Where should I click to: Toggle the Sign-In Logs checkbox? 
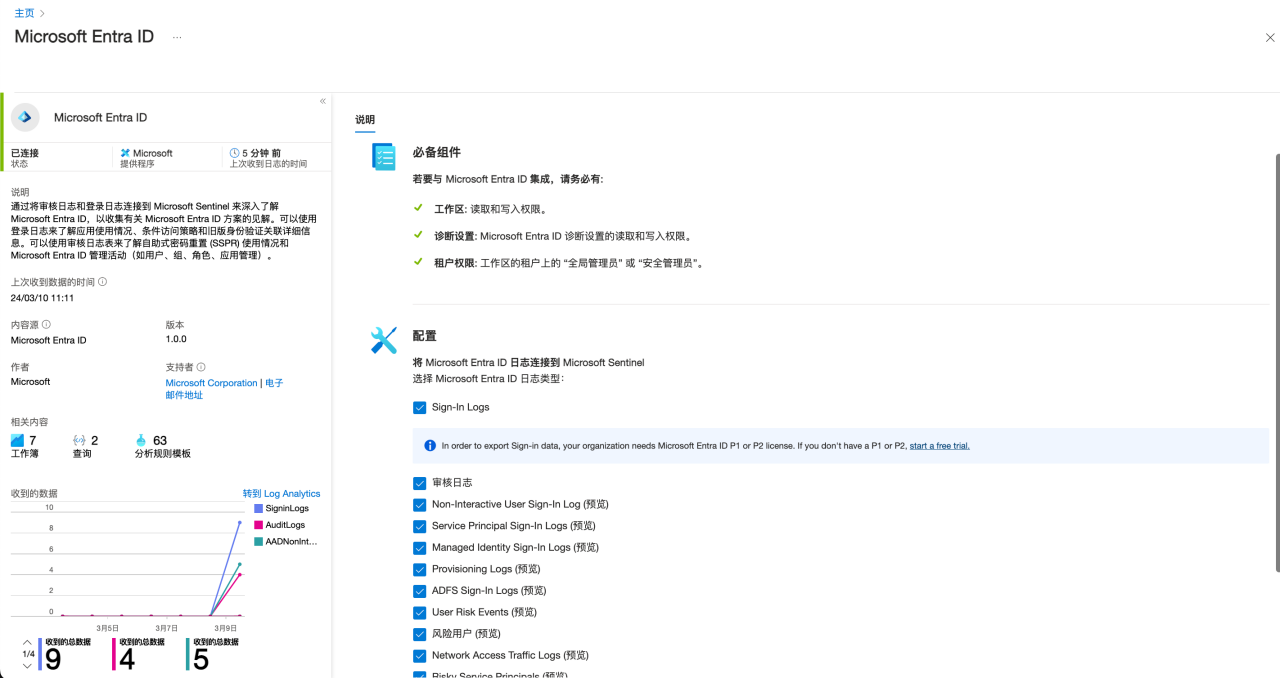pos(419,408)
